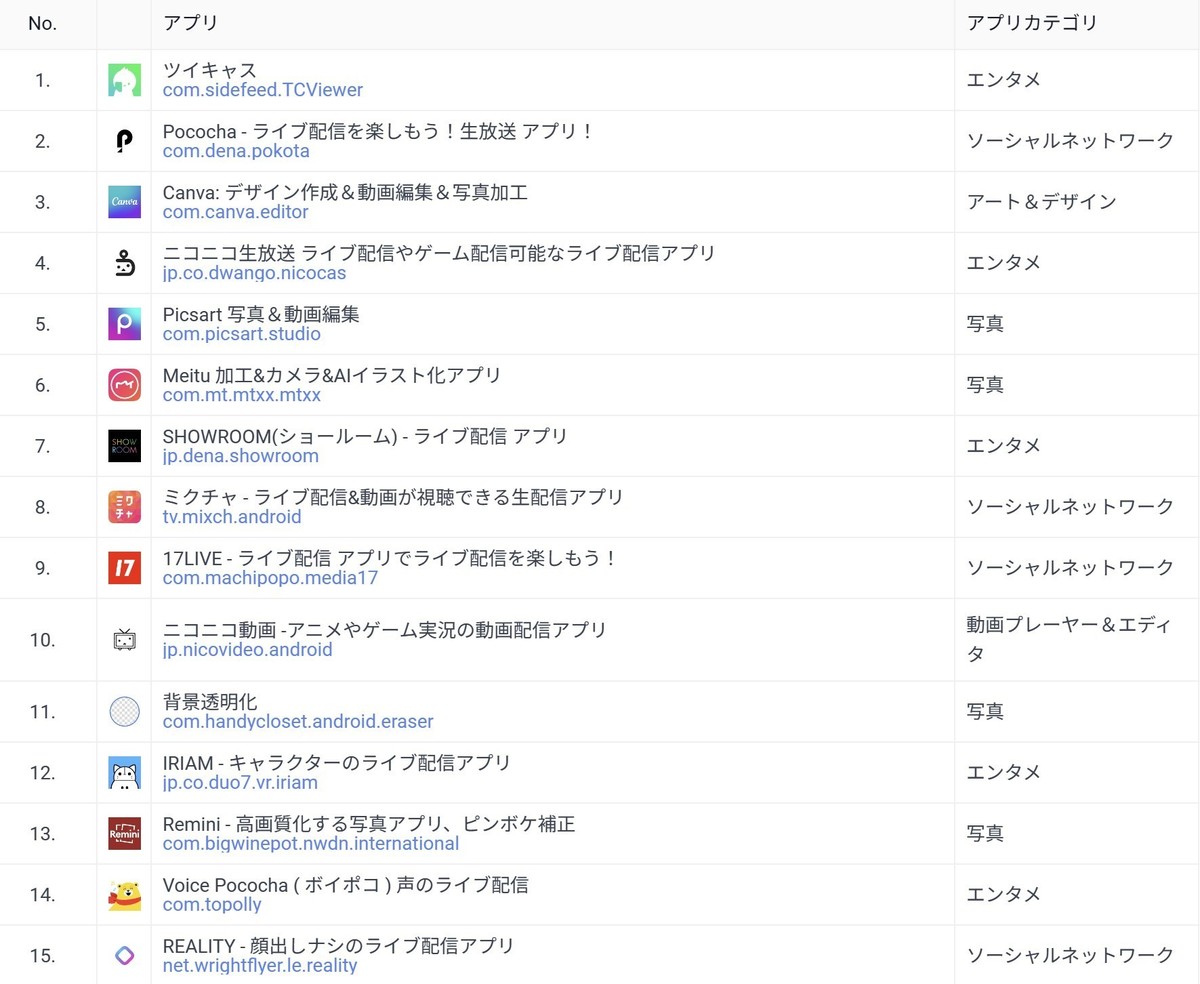The image size is (1200, 984).
Task: Click the Meitu app icon
Action: (124, 385)
